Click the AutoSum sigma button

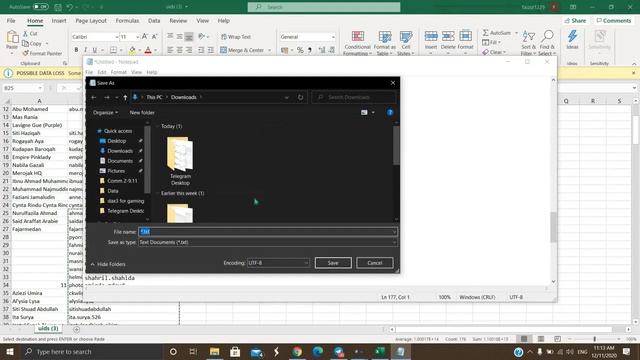click(496, 33)
